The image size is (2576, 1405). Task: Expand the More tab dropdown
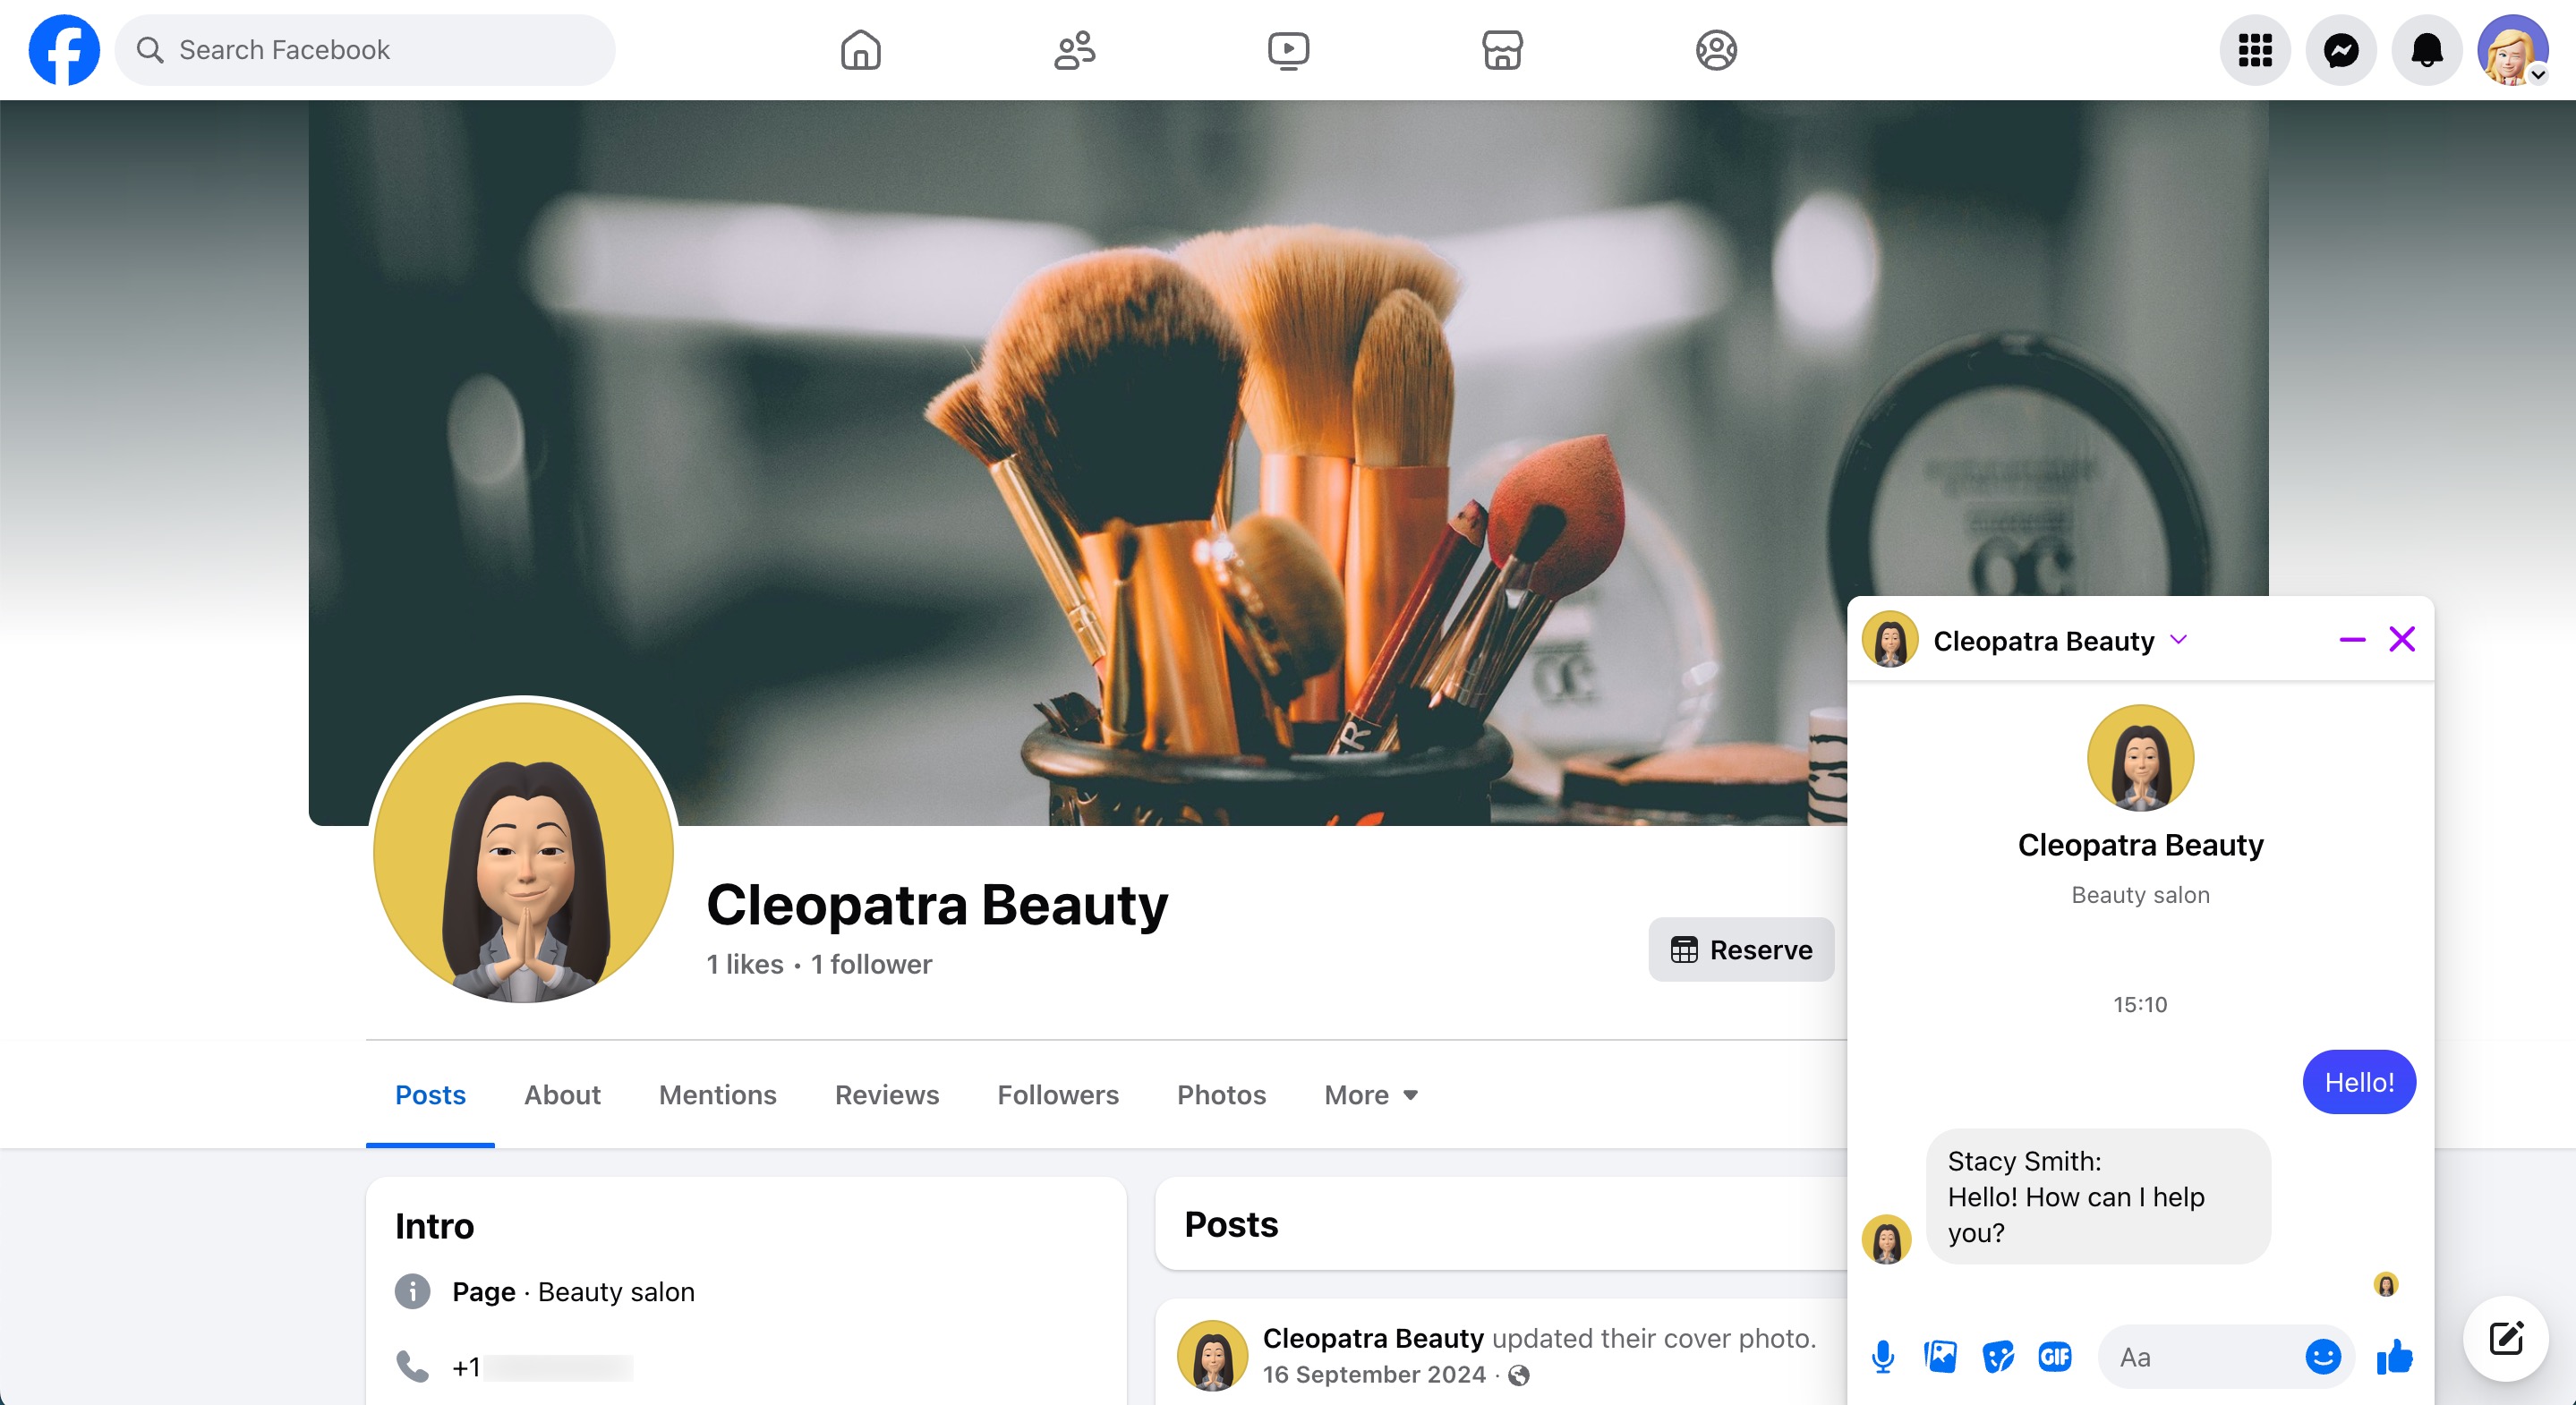coord(1370,1095)
